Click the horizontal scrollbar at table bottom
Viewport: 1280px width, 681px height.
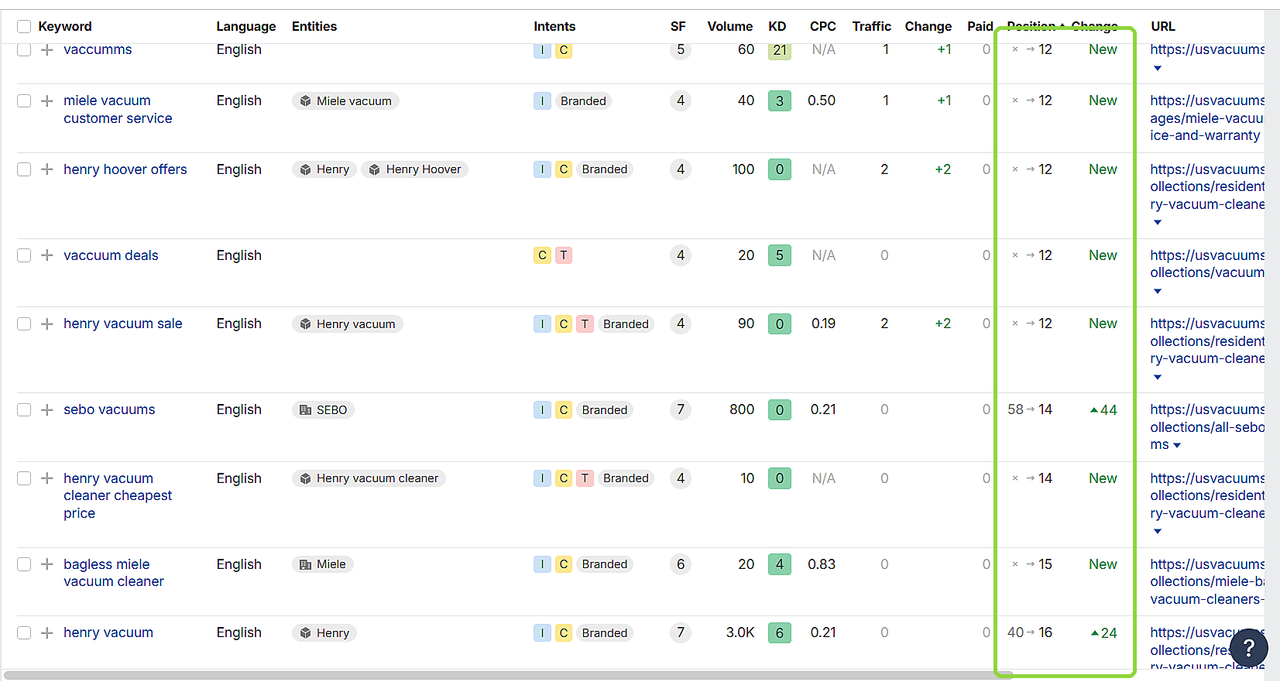point(507,675)
